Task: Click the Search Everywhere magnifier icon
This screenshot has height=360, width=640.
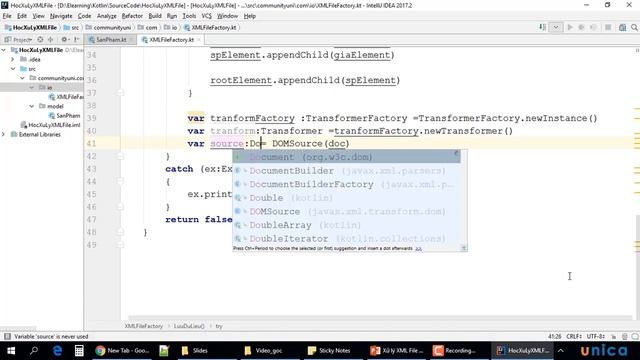Action: point(634,27)
